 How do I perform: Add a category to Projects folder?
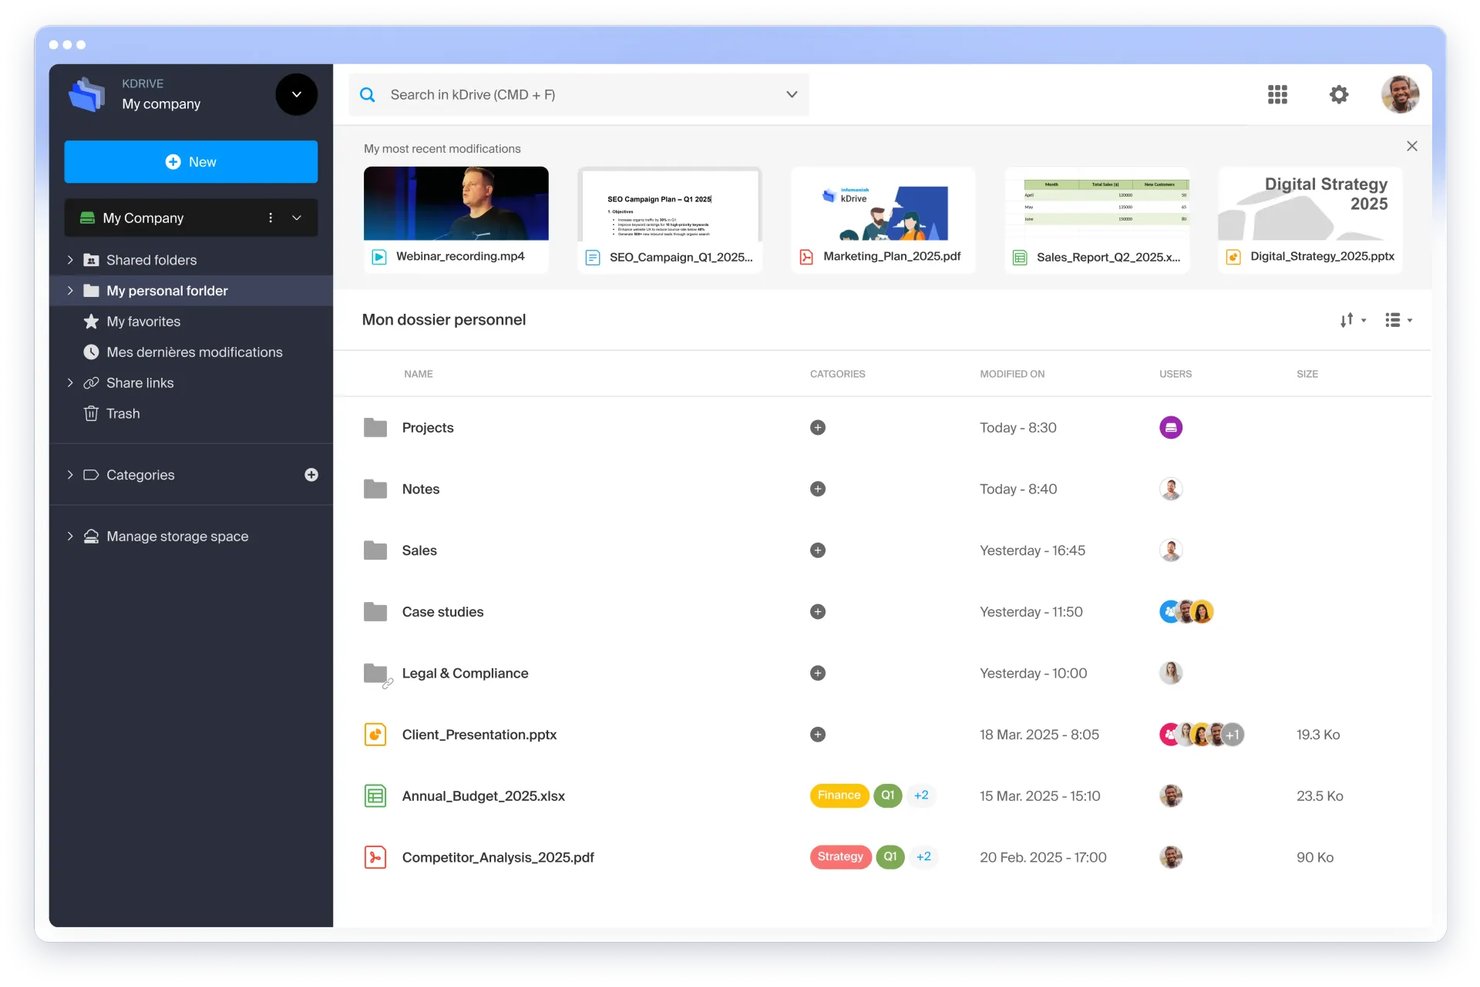tap(818, 427)
